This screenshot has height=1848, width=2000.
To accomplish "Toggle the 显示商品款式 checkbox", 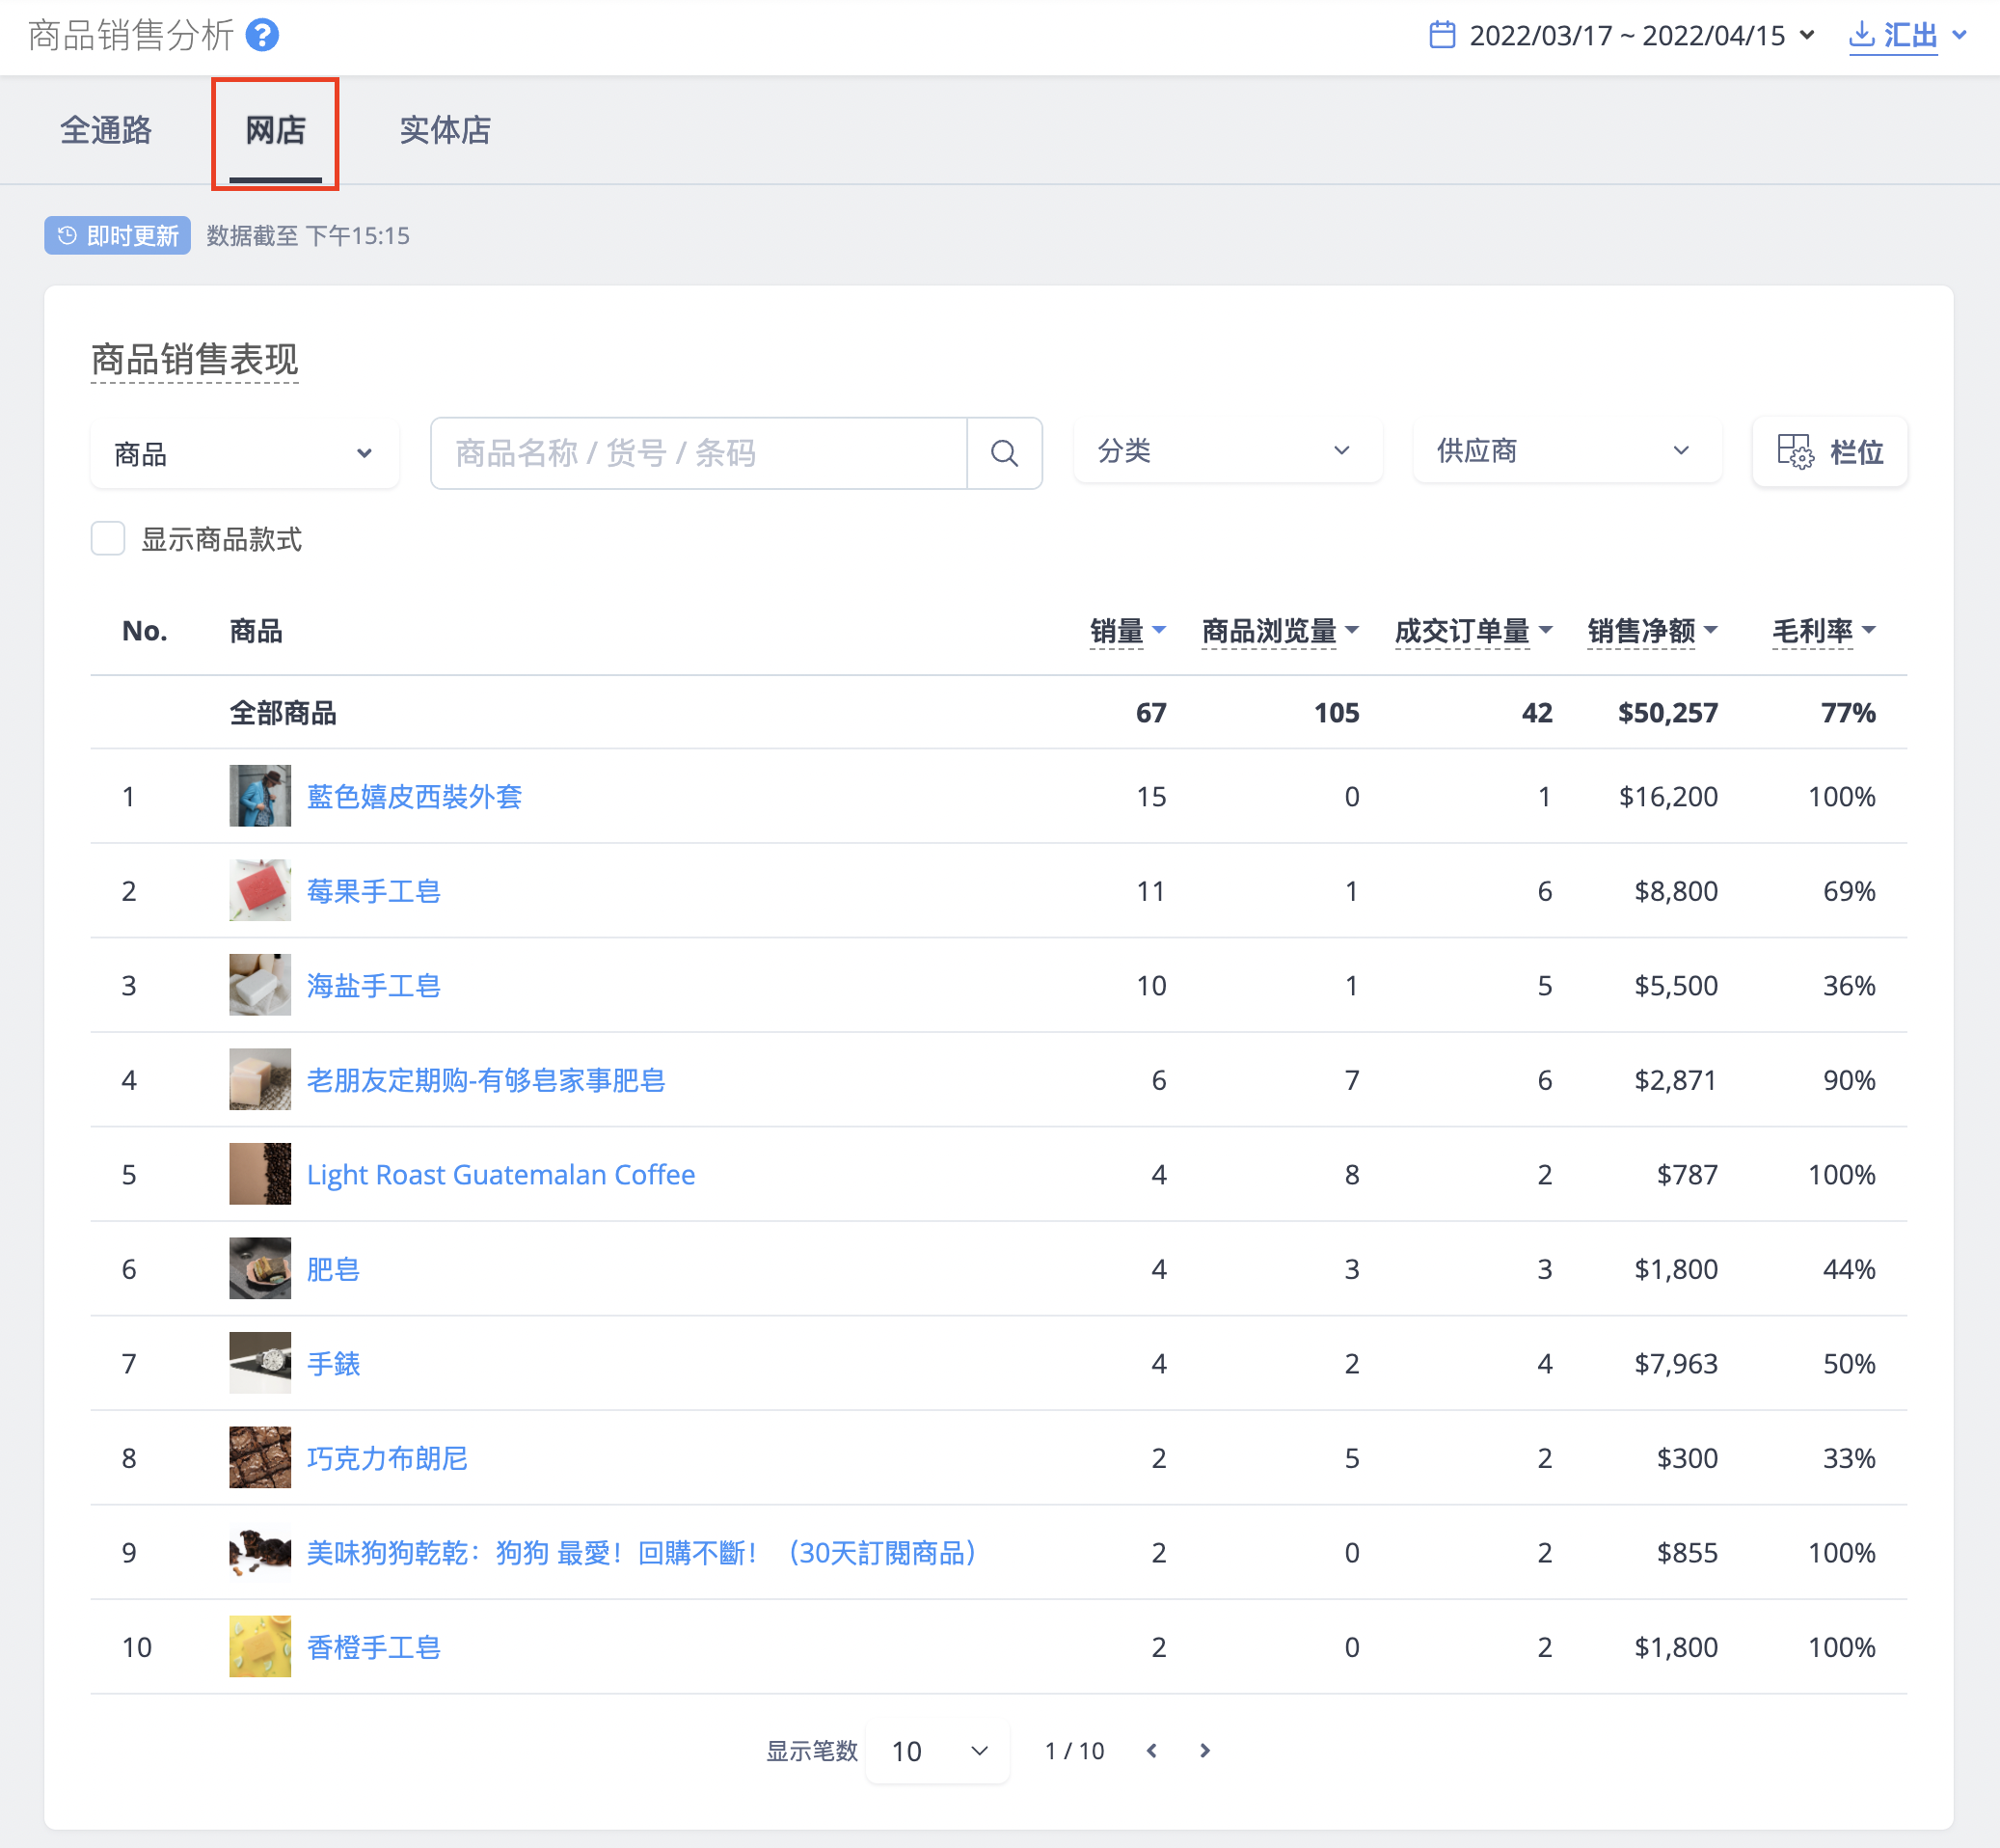I will point(108,539).
